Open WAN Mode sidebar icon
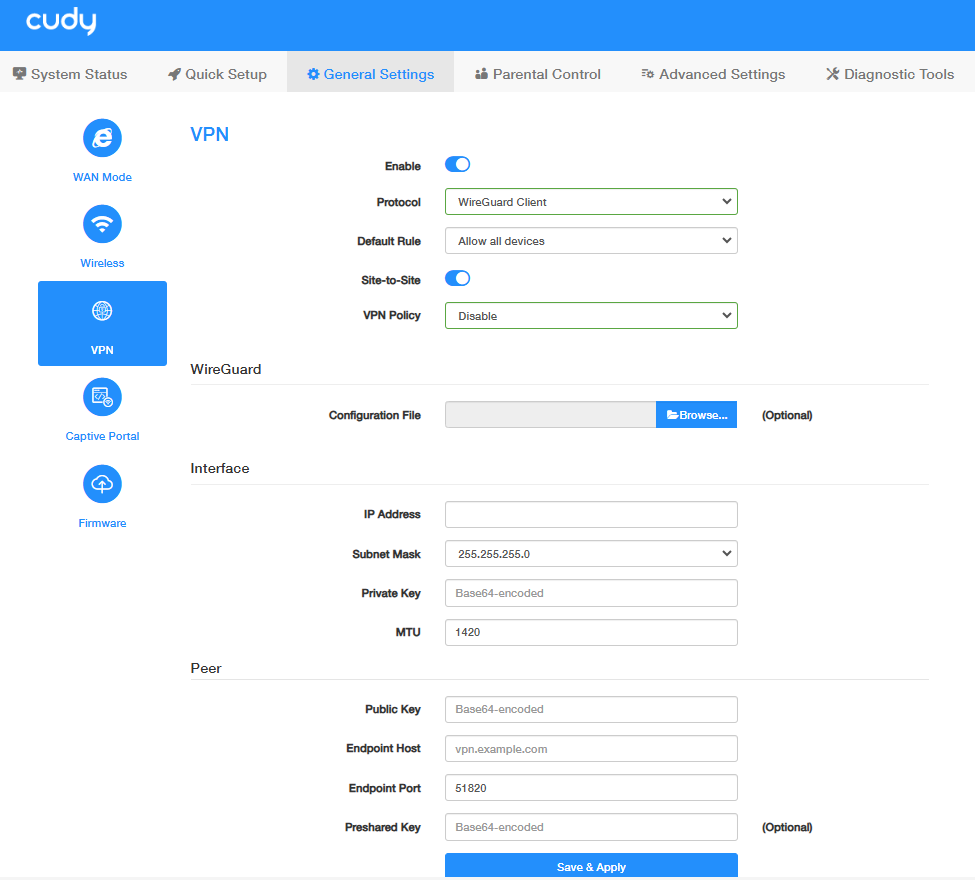Image resolution: width=975 pixels, height=880 pixels. (102, 137)
